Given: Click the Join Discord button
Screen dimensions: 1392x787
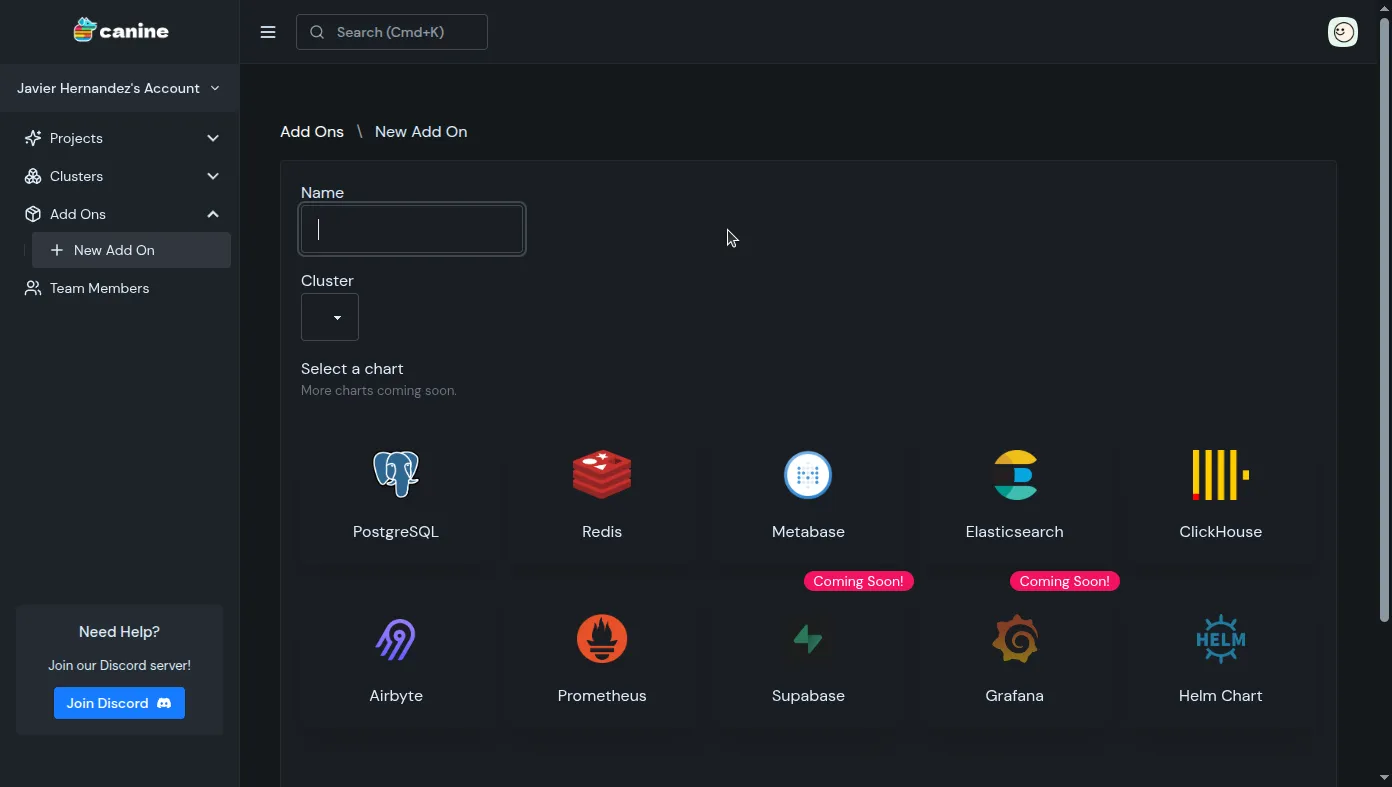Looking at the screenshot, I should point(119,702).
